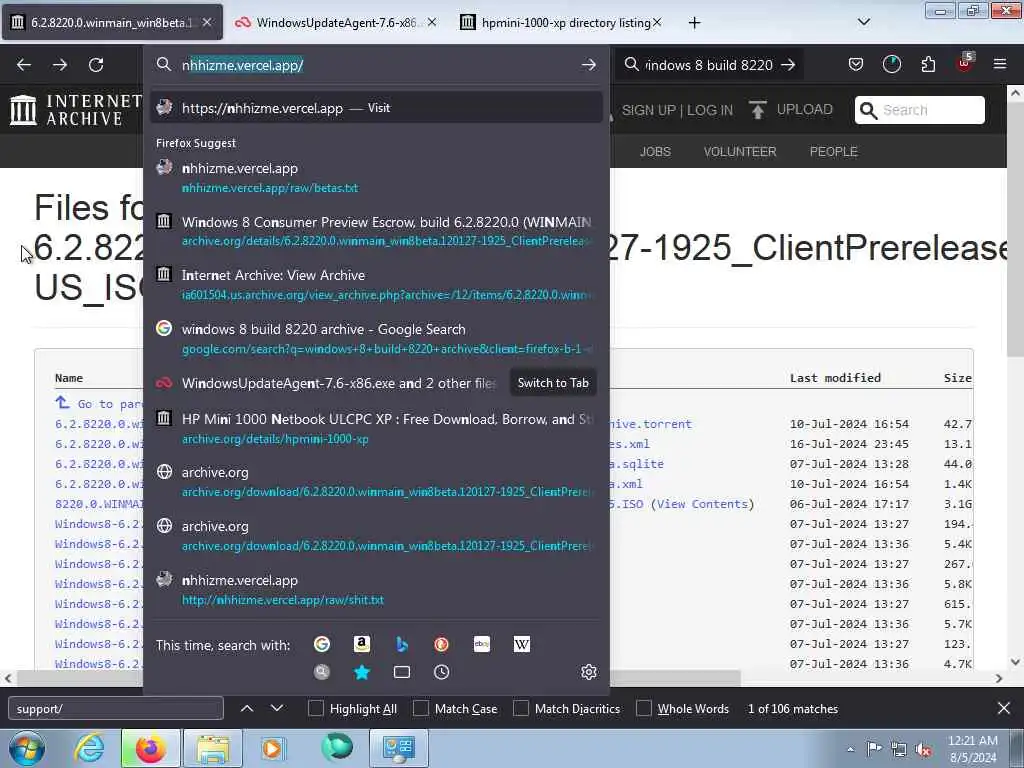Search this time with Google
The width and height of the screenshot is (1024, 768).
(322, 645)
